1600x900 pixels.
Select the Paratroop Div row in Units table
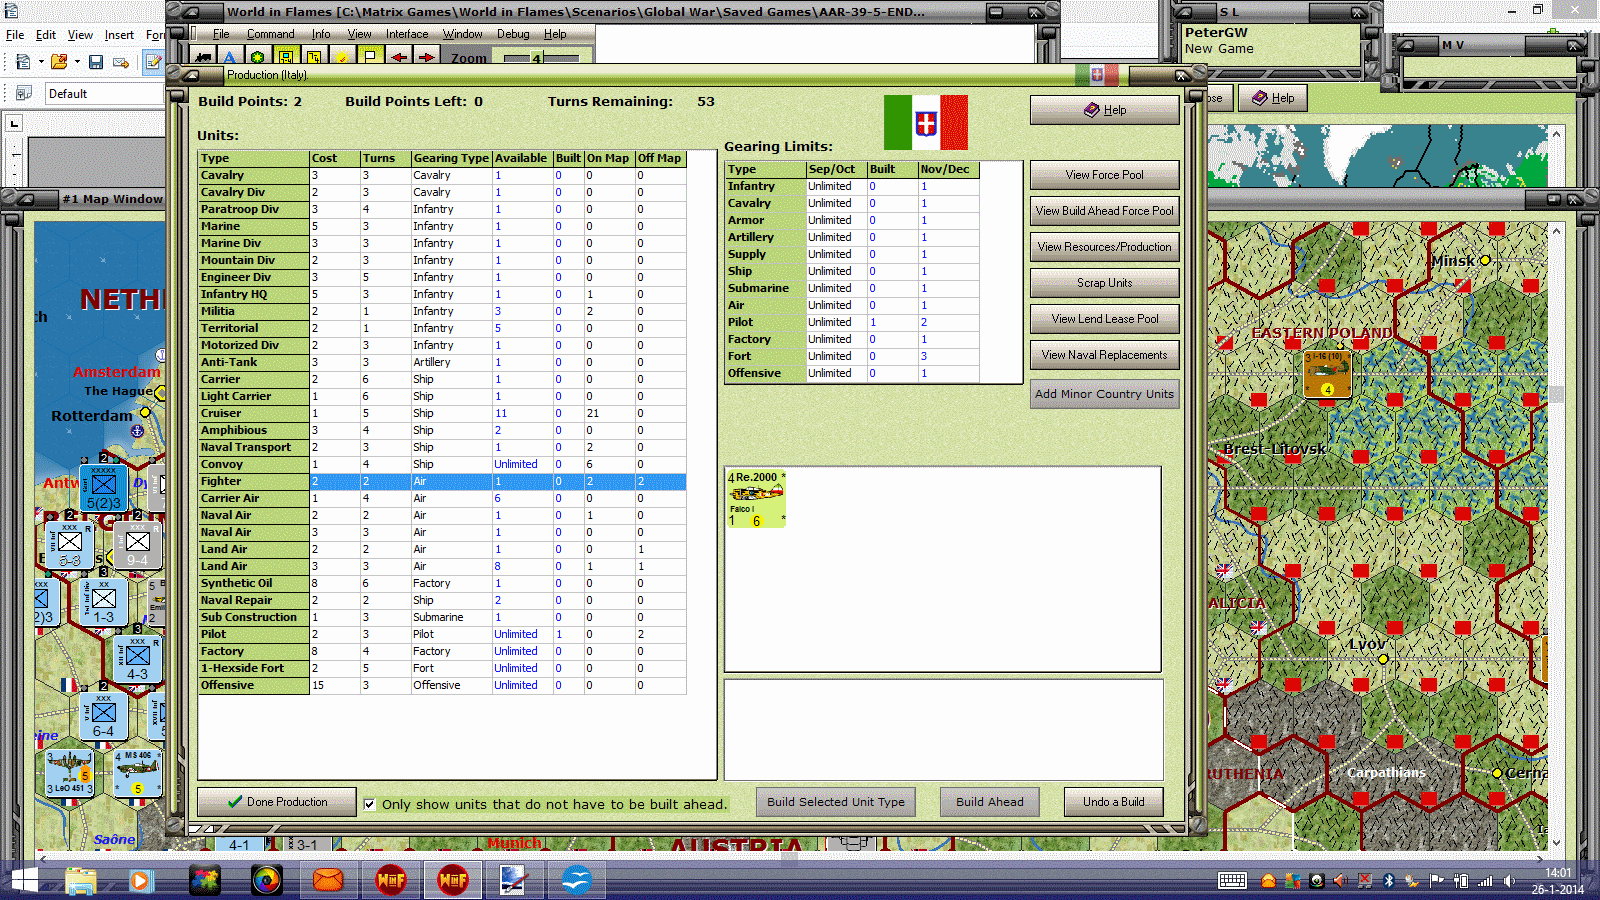442,209
